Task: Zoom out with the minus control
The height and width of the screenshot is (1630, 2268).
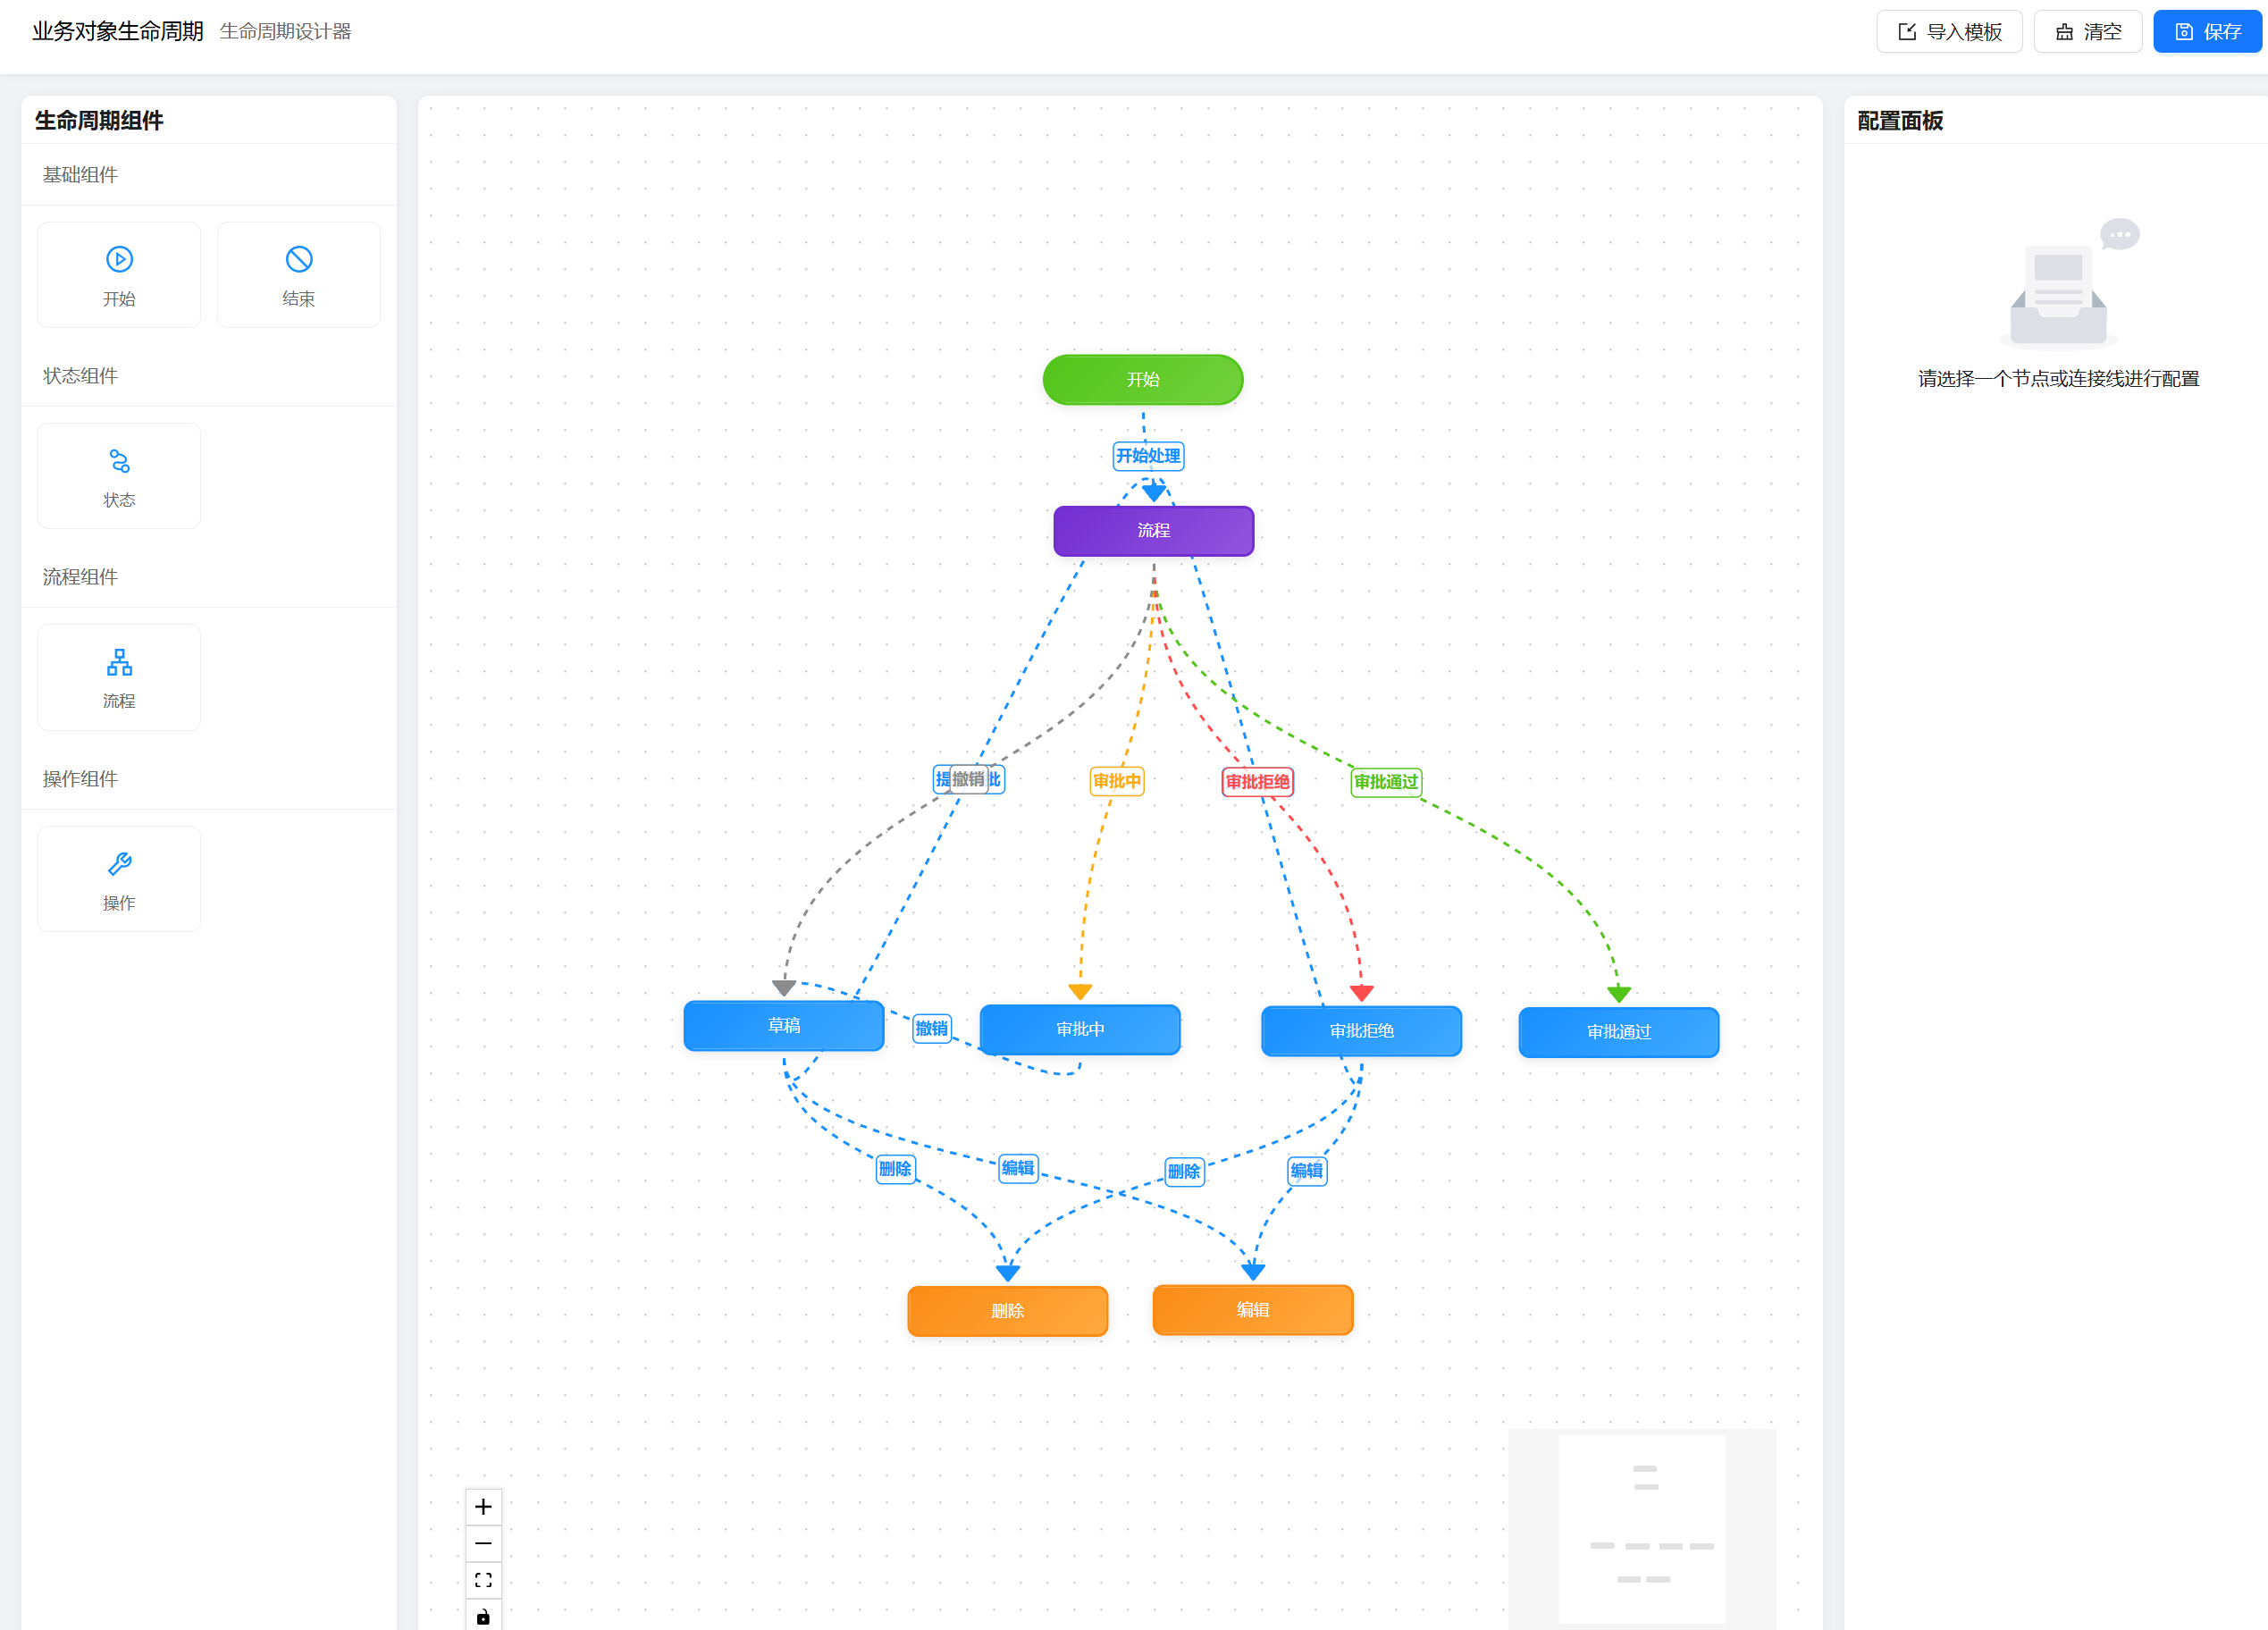Action: (483, 1543)
